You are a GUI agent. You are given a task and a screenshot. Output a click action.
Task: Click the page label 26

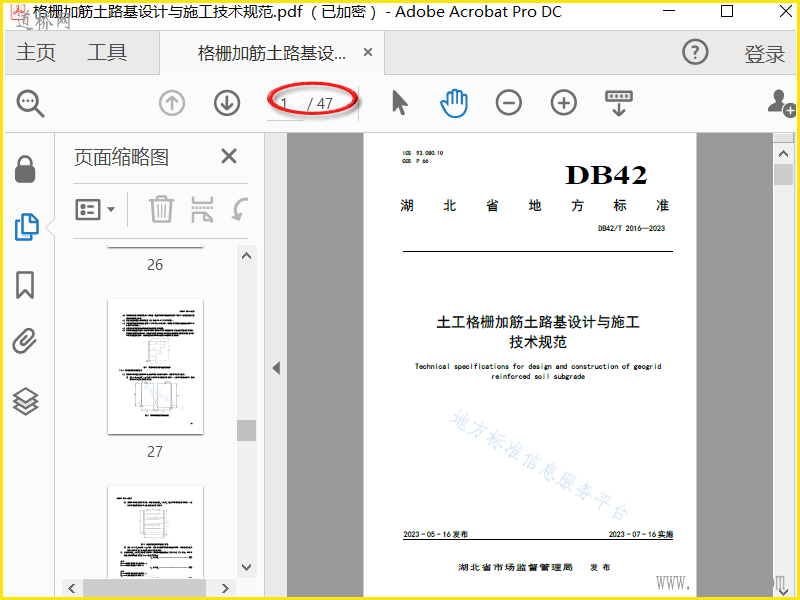pyautogui.click(x=155, y=265)
